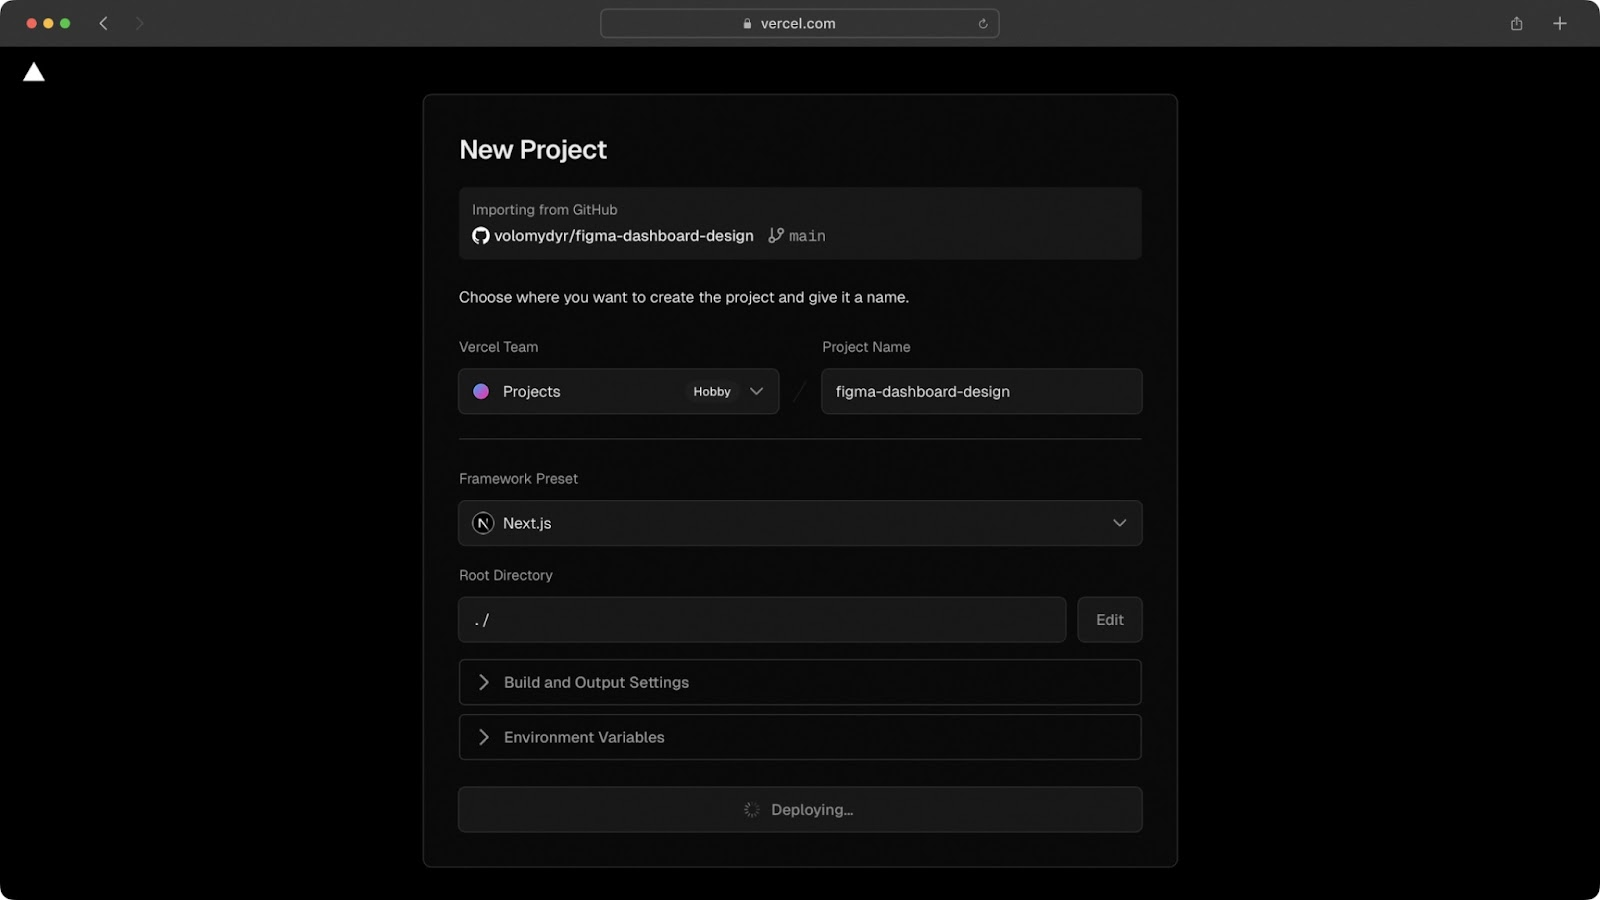
Task: Open the Safari share icon
Action: (x=1516, y=24)
